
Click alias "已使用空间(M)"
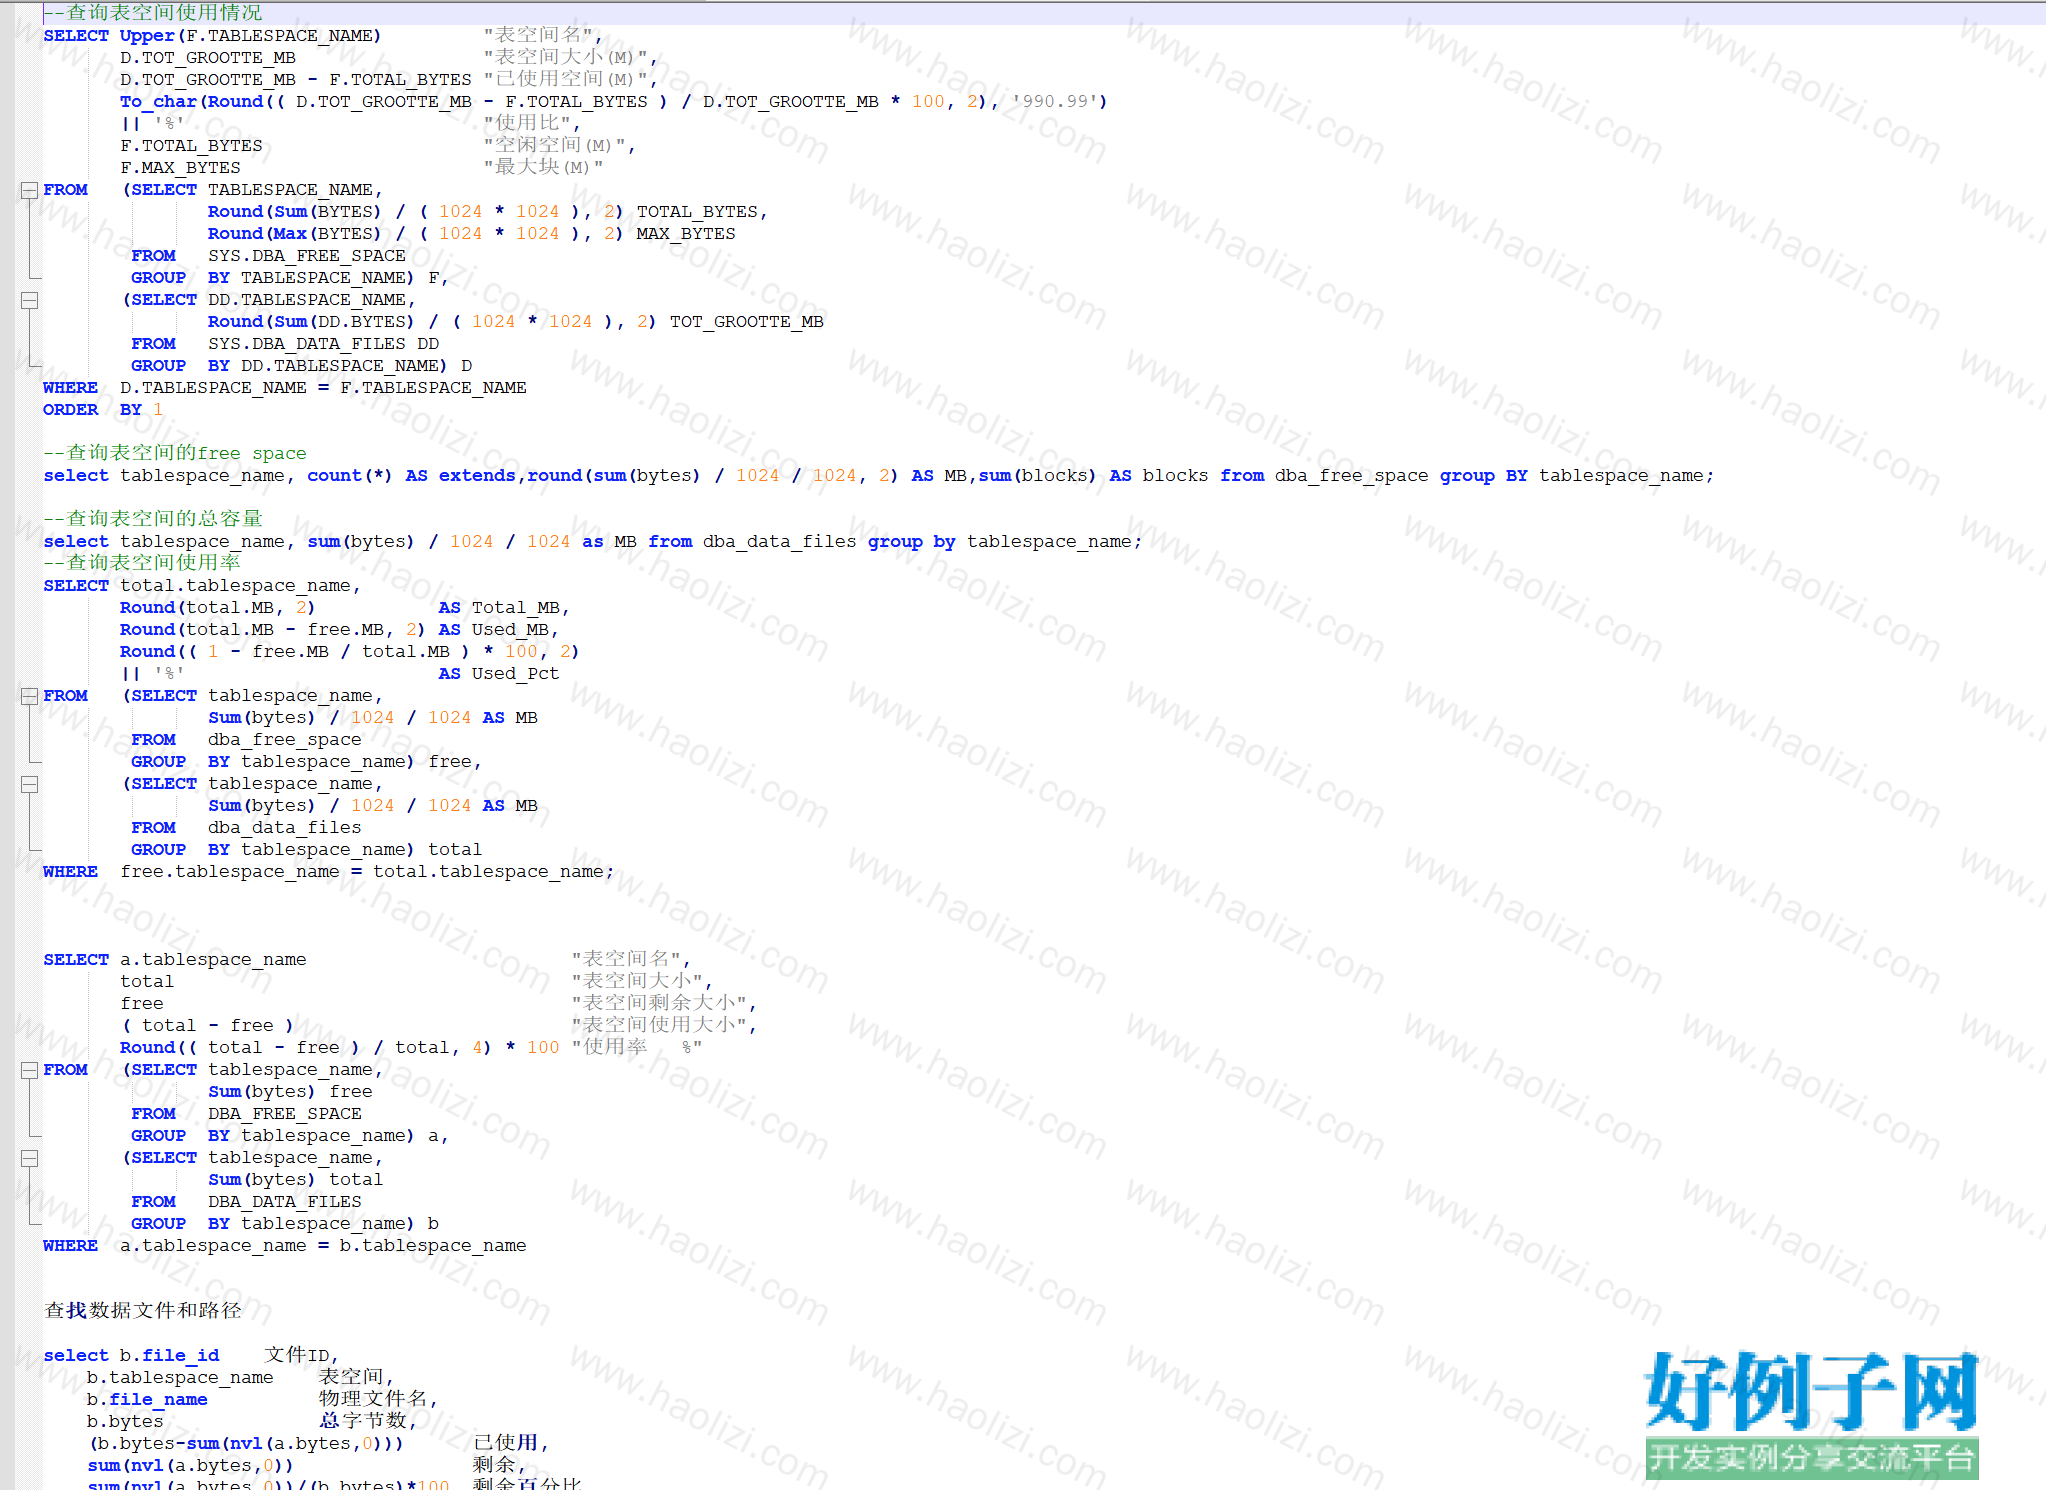click(x=566, y=79)
